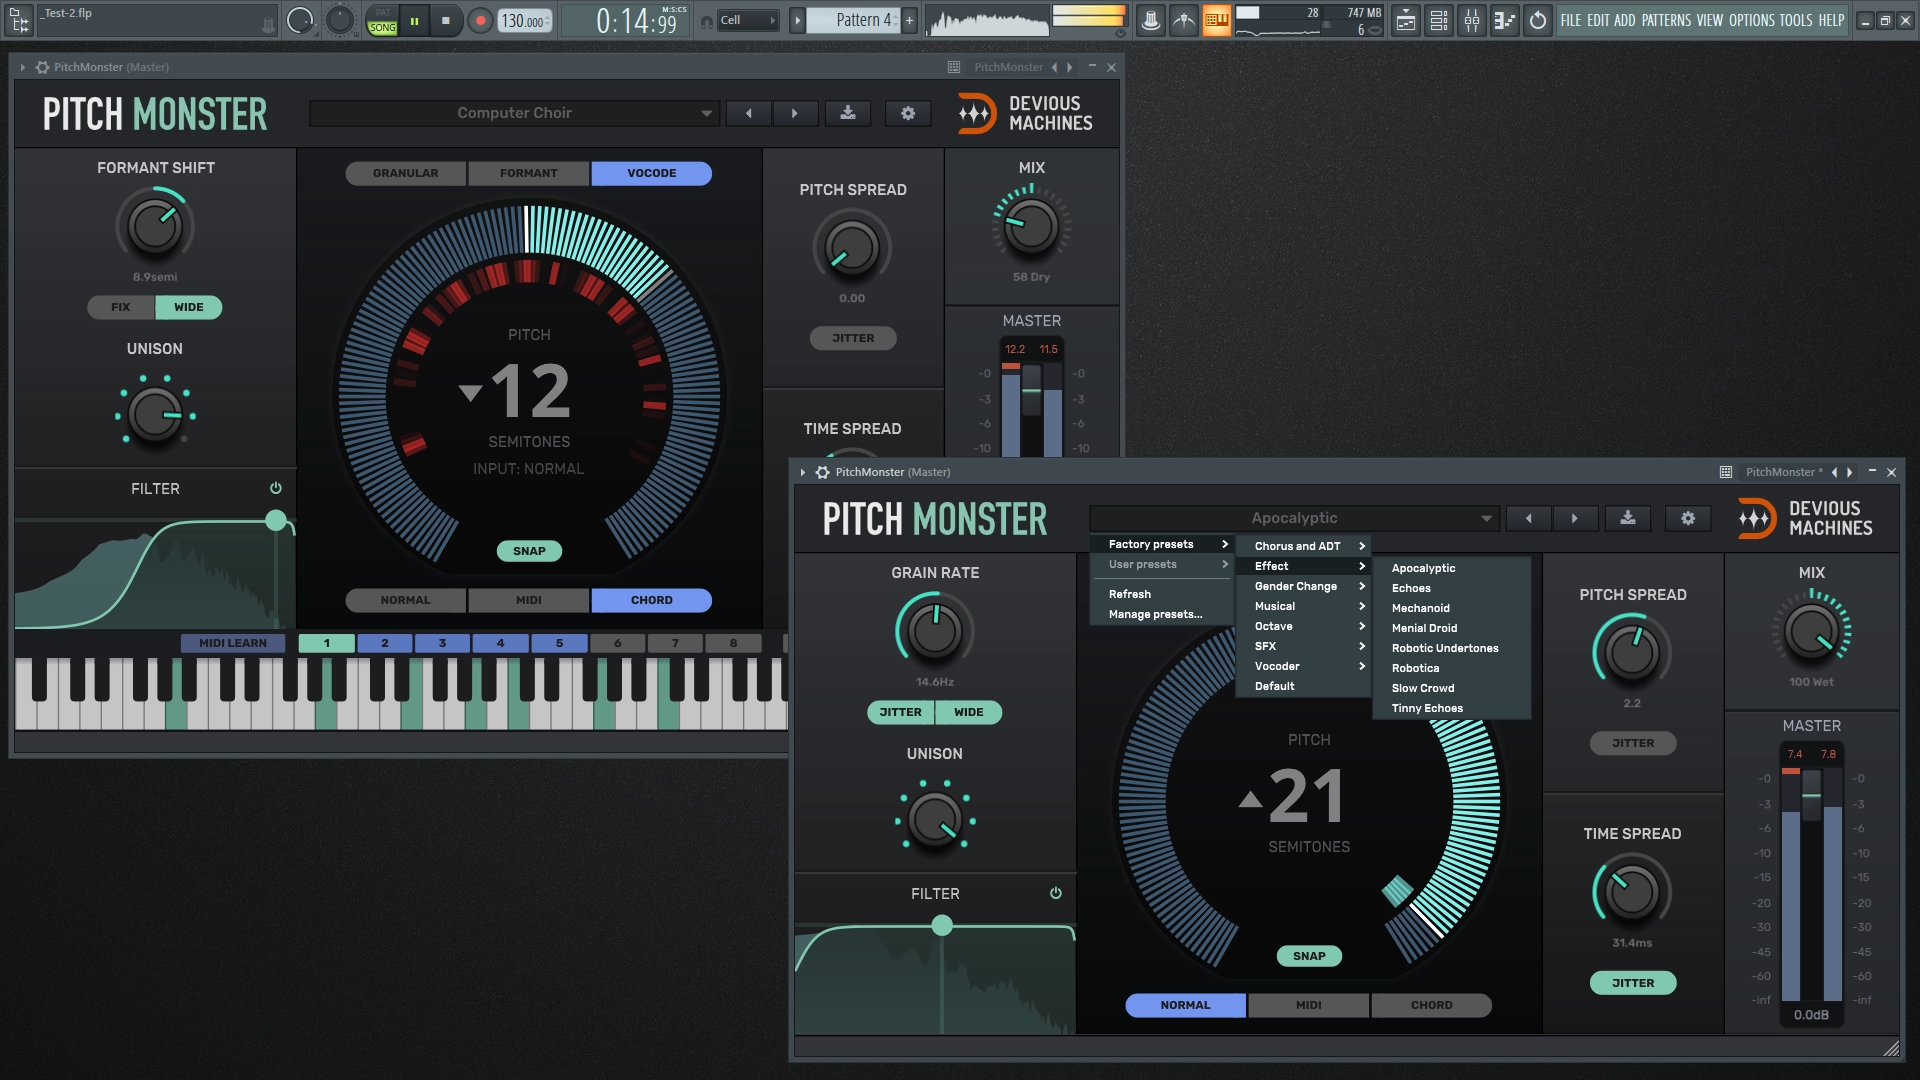Image resolution: width=1920 pixels, height=1080 pixels.
Task: Open the Mixer icon in the toolbar
Action: (1472, 20)
